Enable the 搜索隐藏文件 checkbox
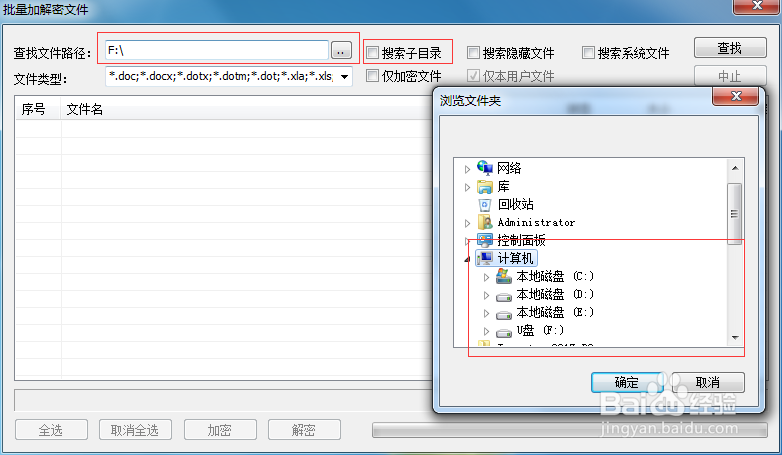This screenshot has width=782, height=455. (473, 52)
